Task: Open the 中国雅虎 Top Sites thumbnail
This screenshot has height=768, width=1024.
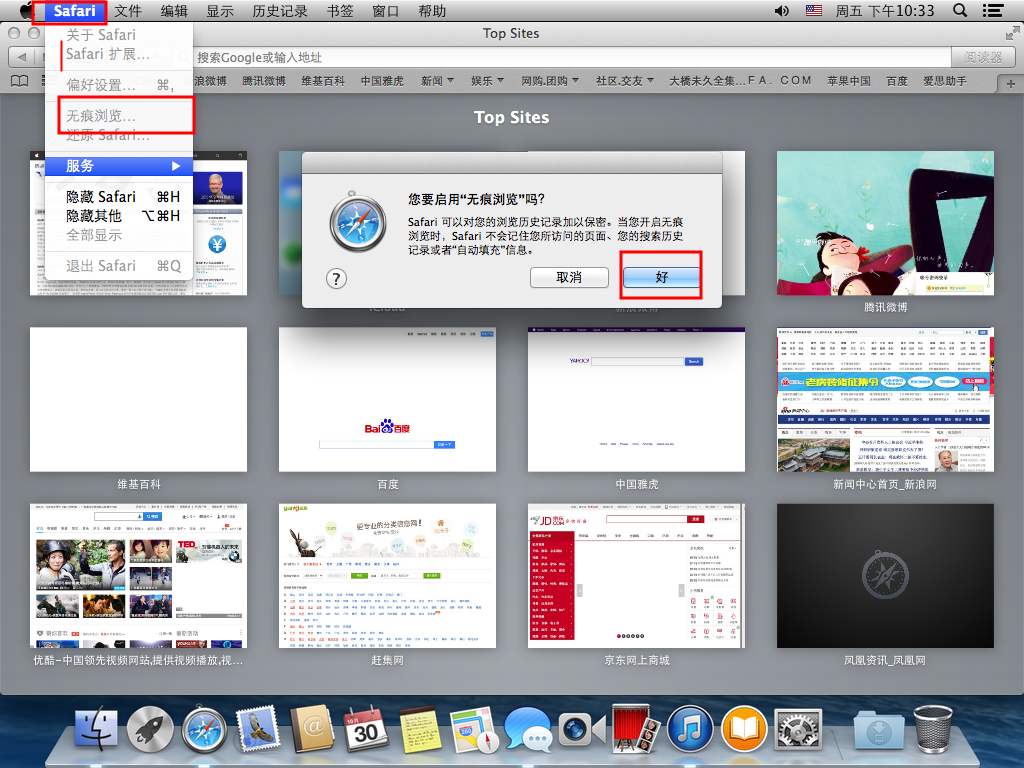Action: 636,400
